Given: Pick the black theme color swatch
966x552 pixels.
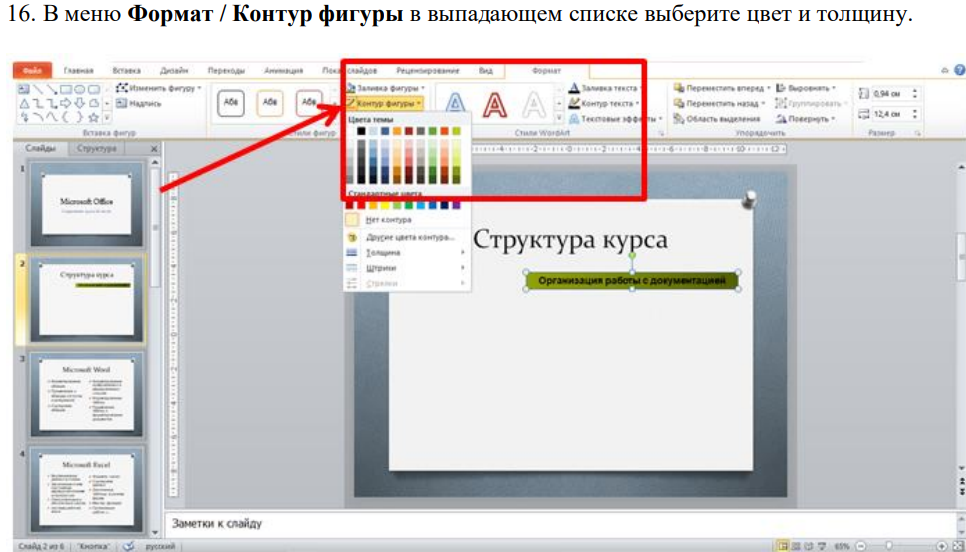Looking at the screenshot, I should point(361,130).
